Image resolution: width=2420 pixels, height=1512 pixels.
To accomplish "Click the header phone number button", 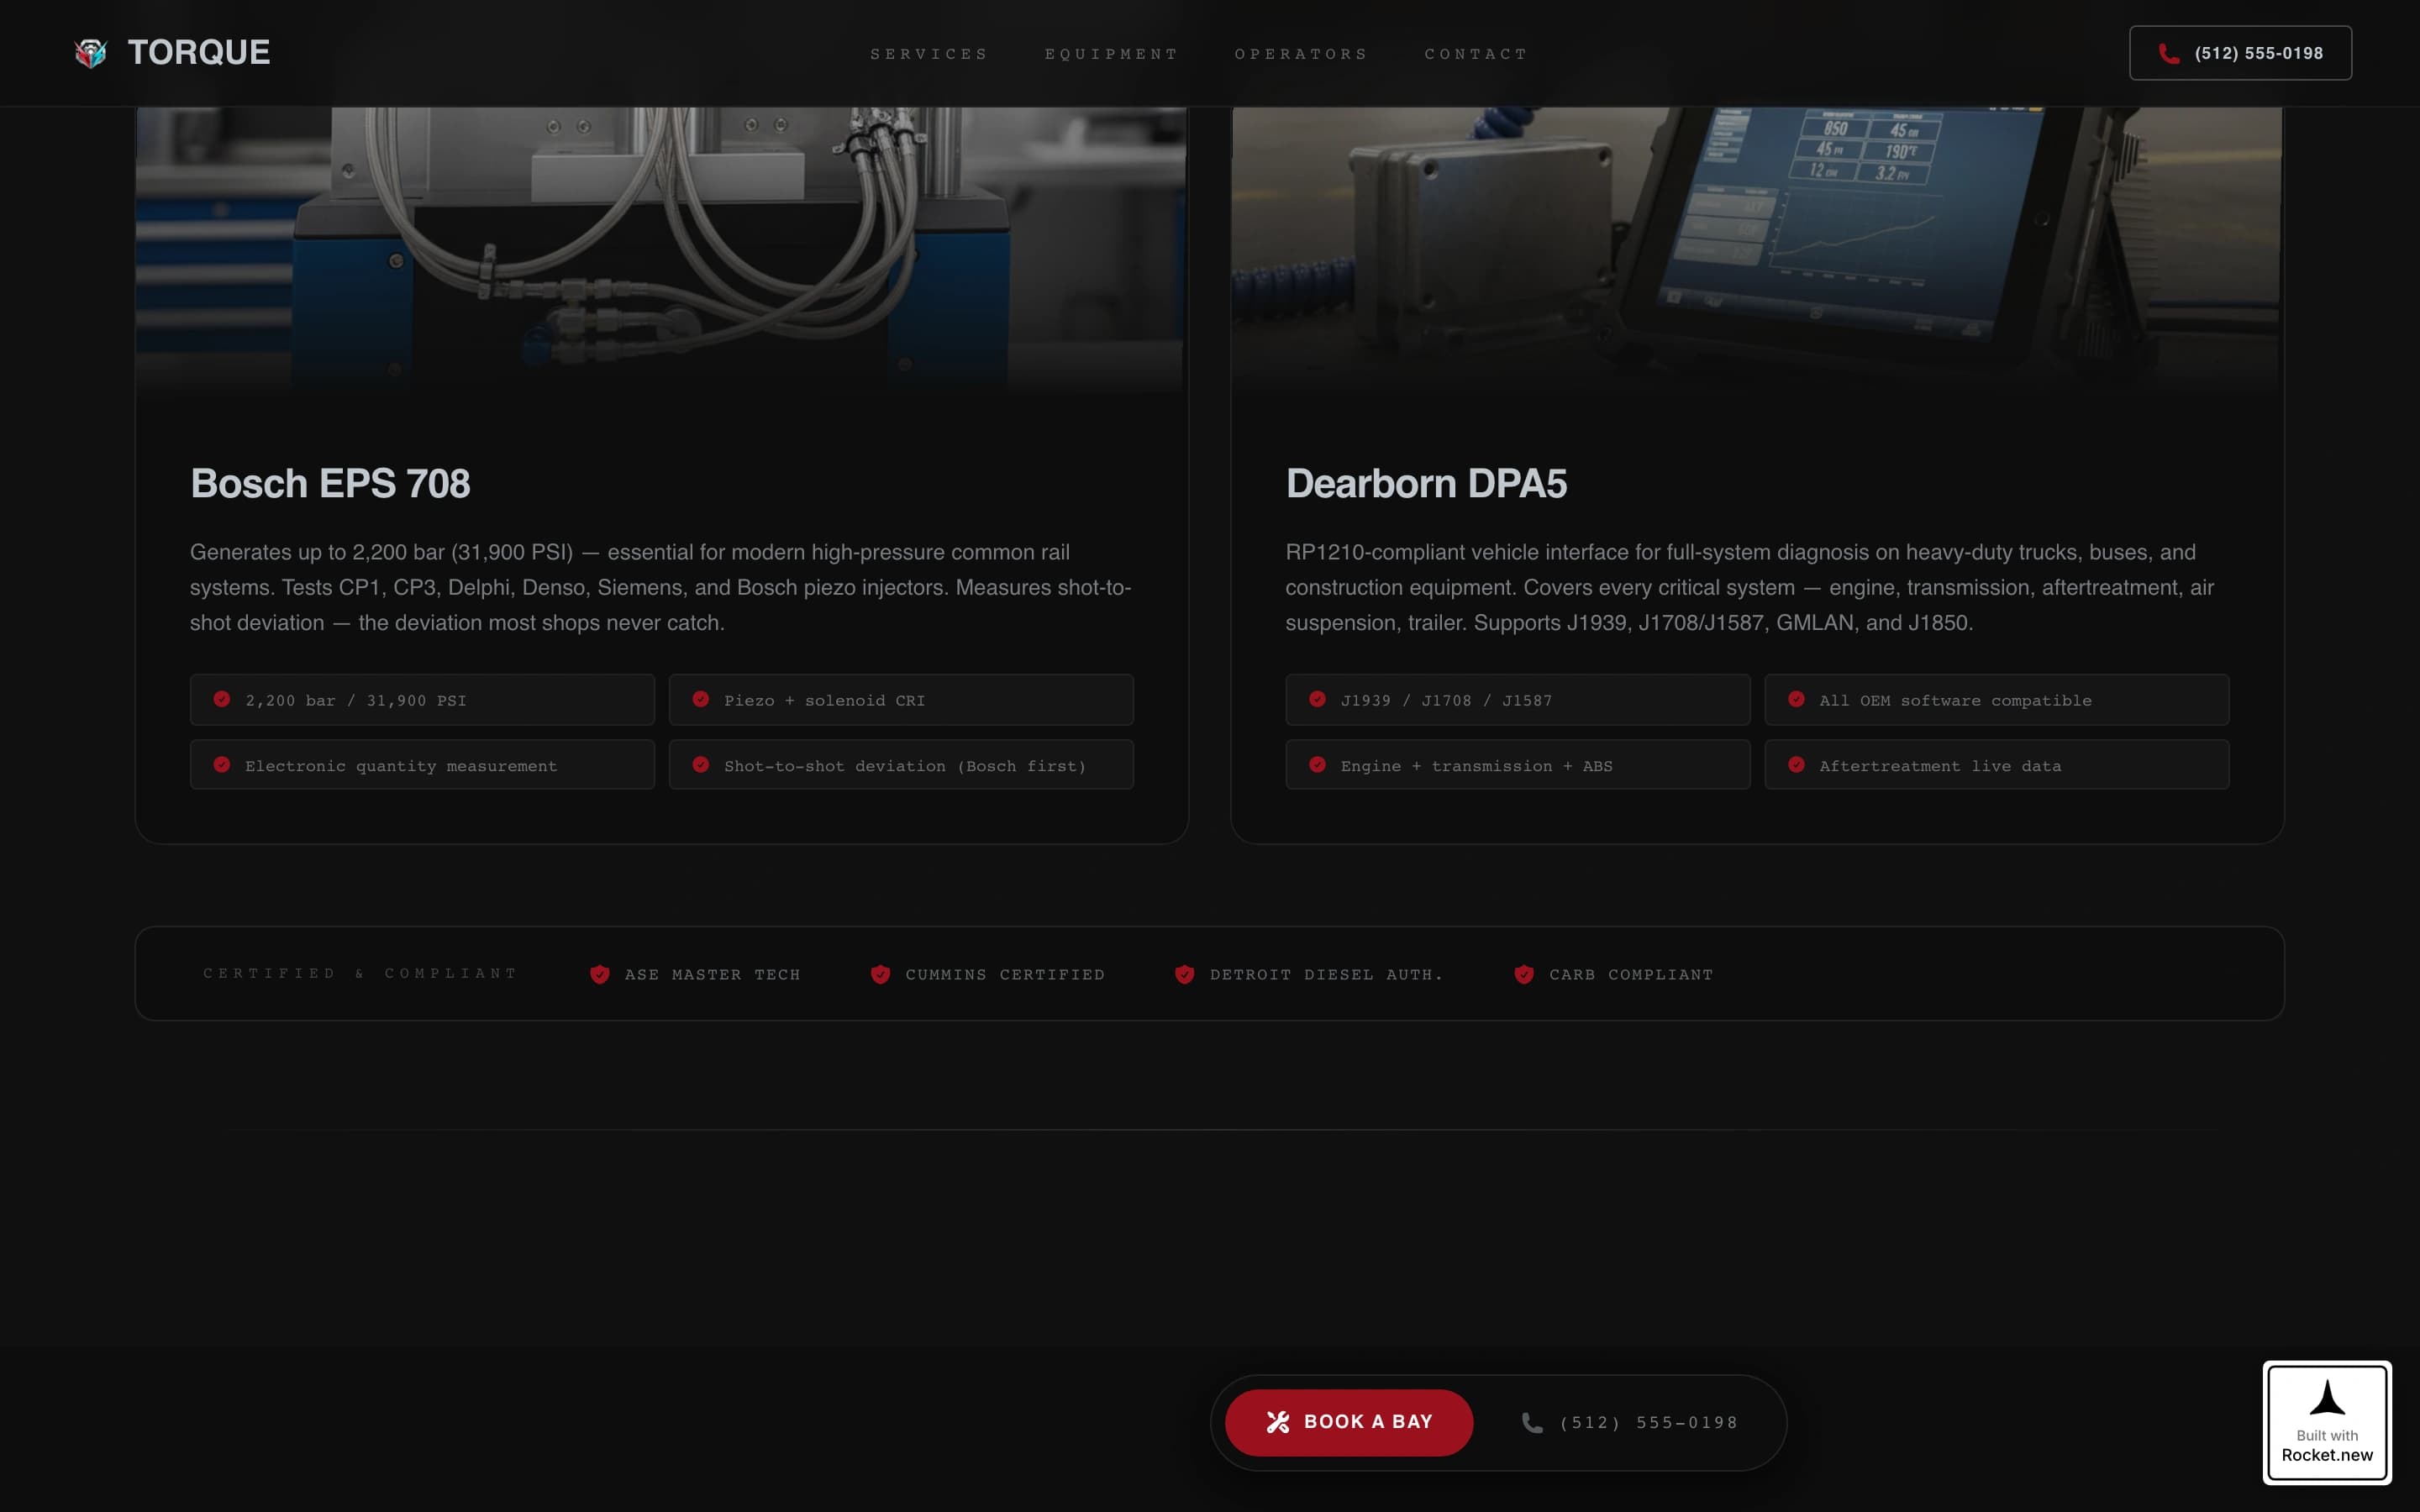I will [x=2240, y=53].
